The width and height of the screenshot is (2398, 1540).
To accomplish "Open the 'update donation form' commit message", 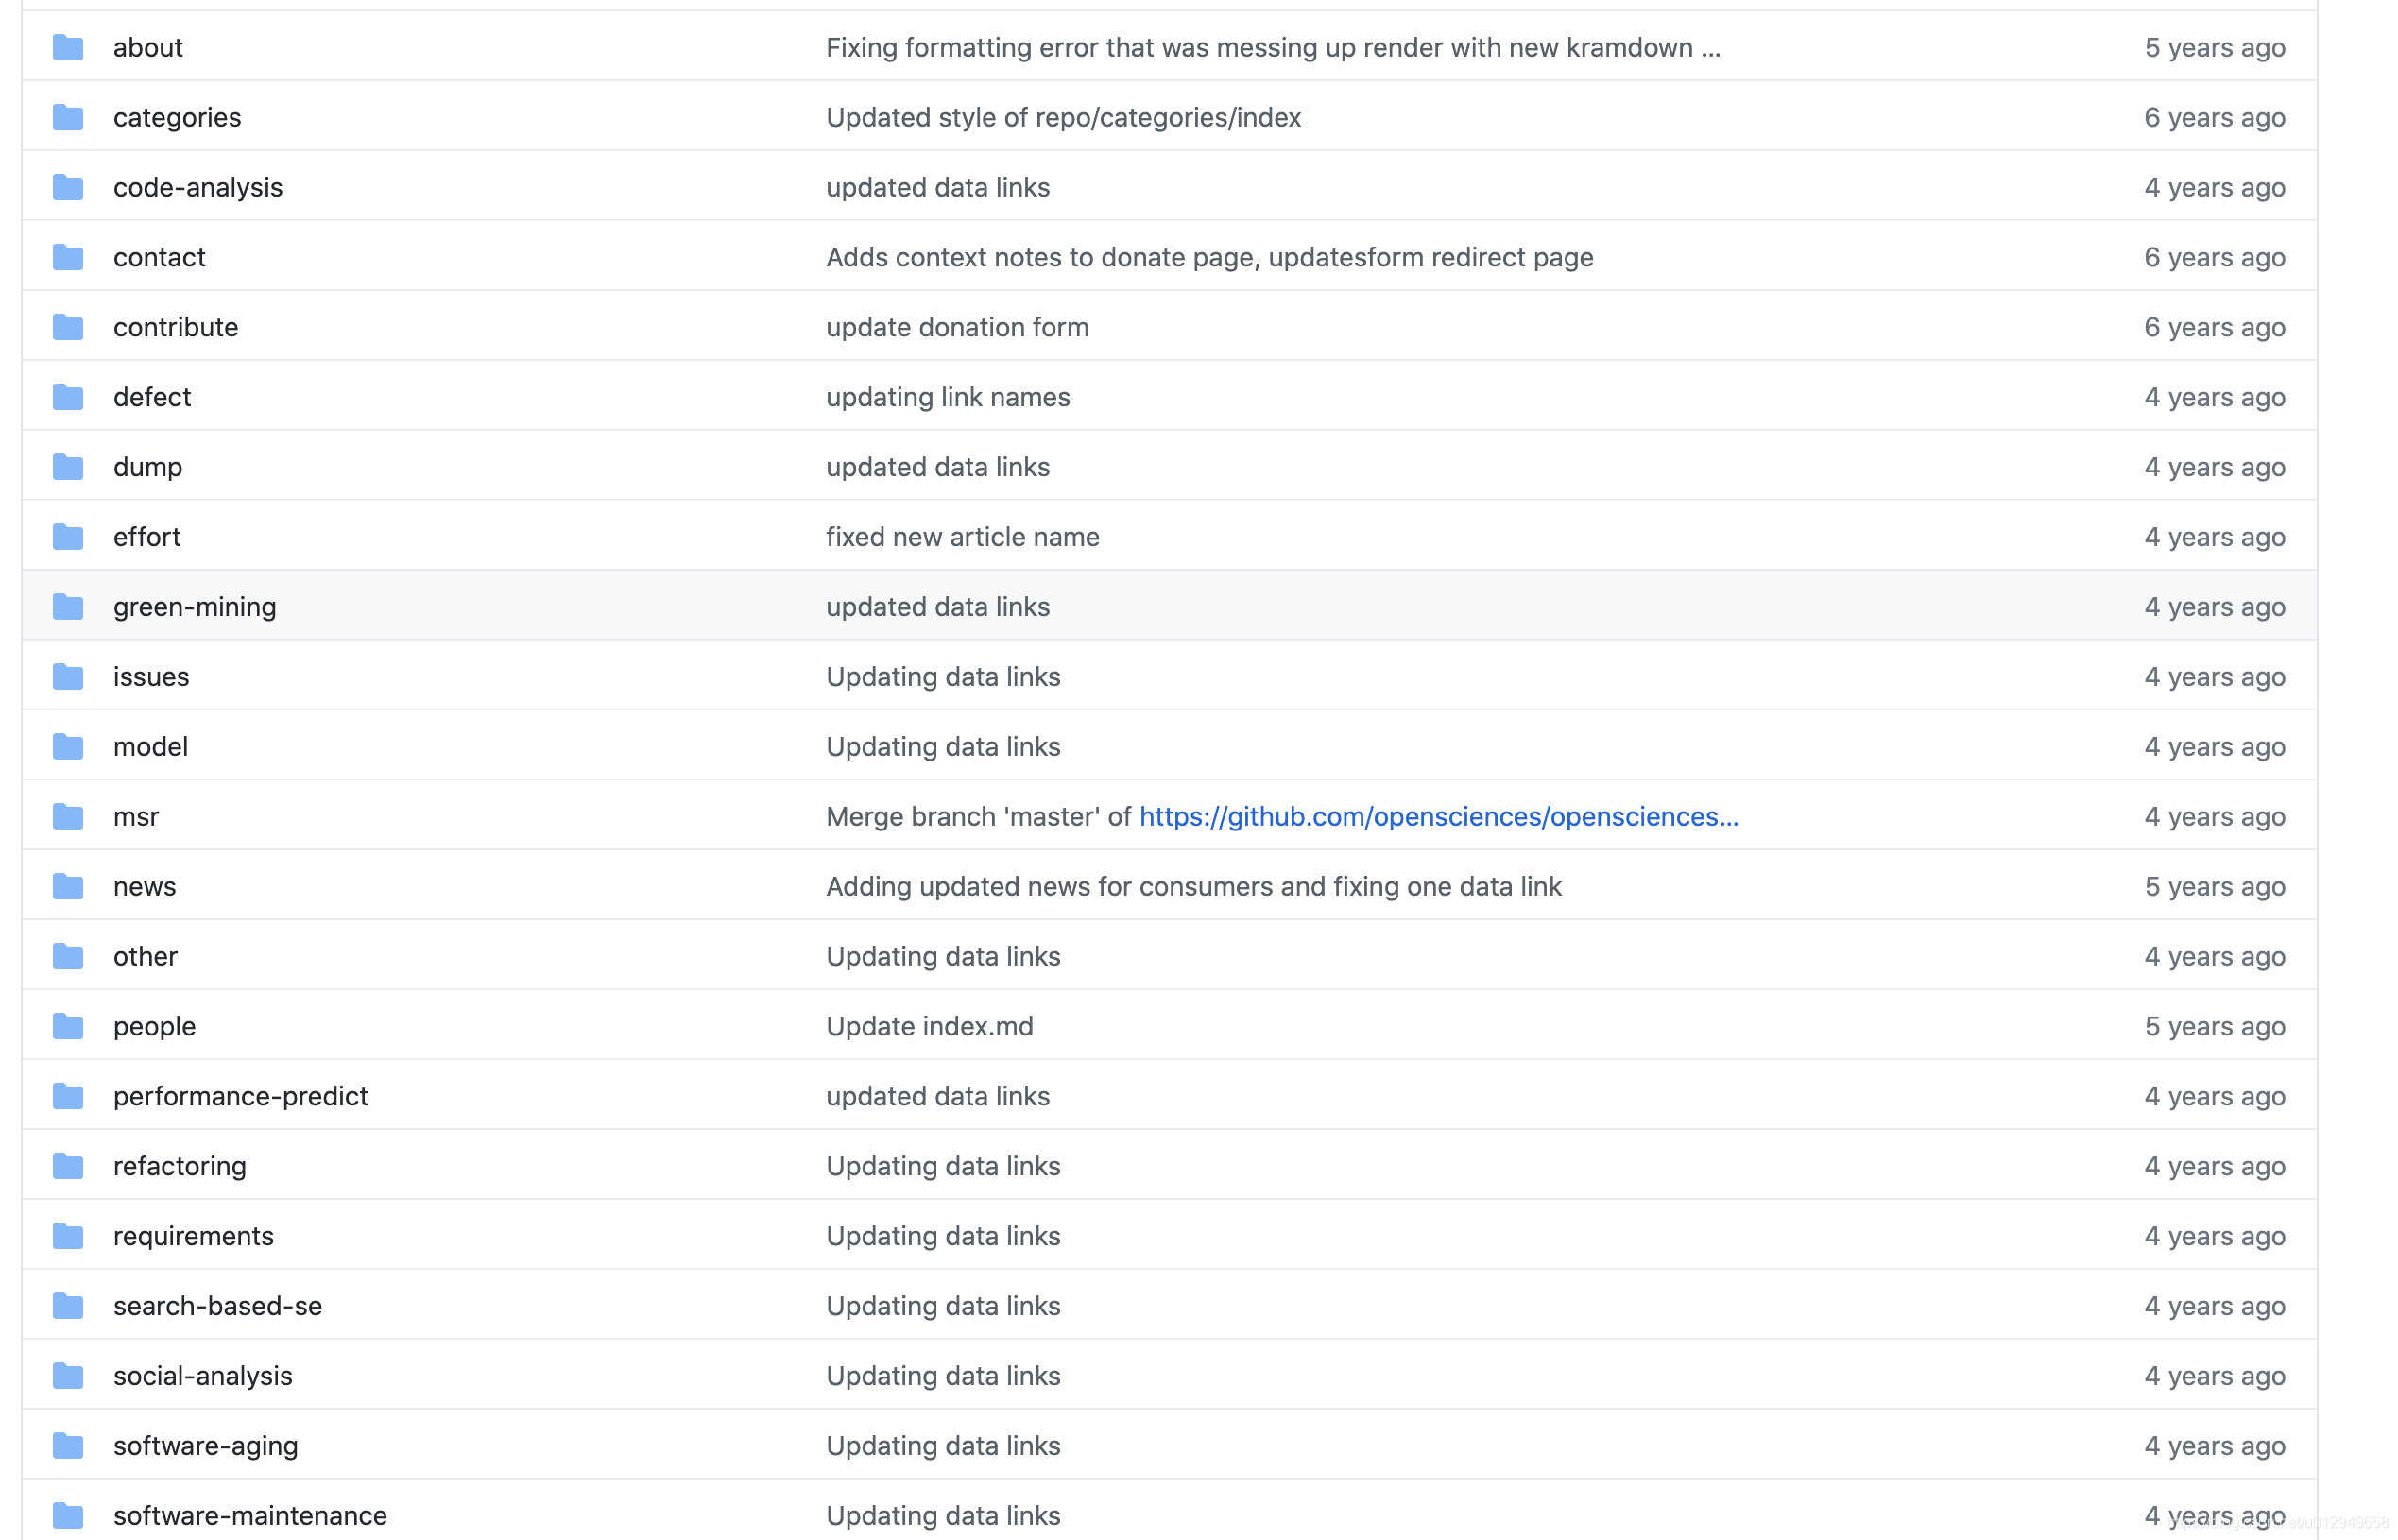I will coord(956,327).
